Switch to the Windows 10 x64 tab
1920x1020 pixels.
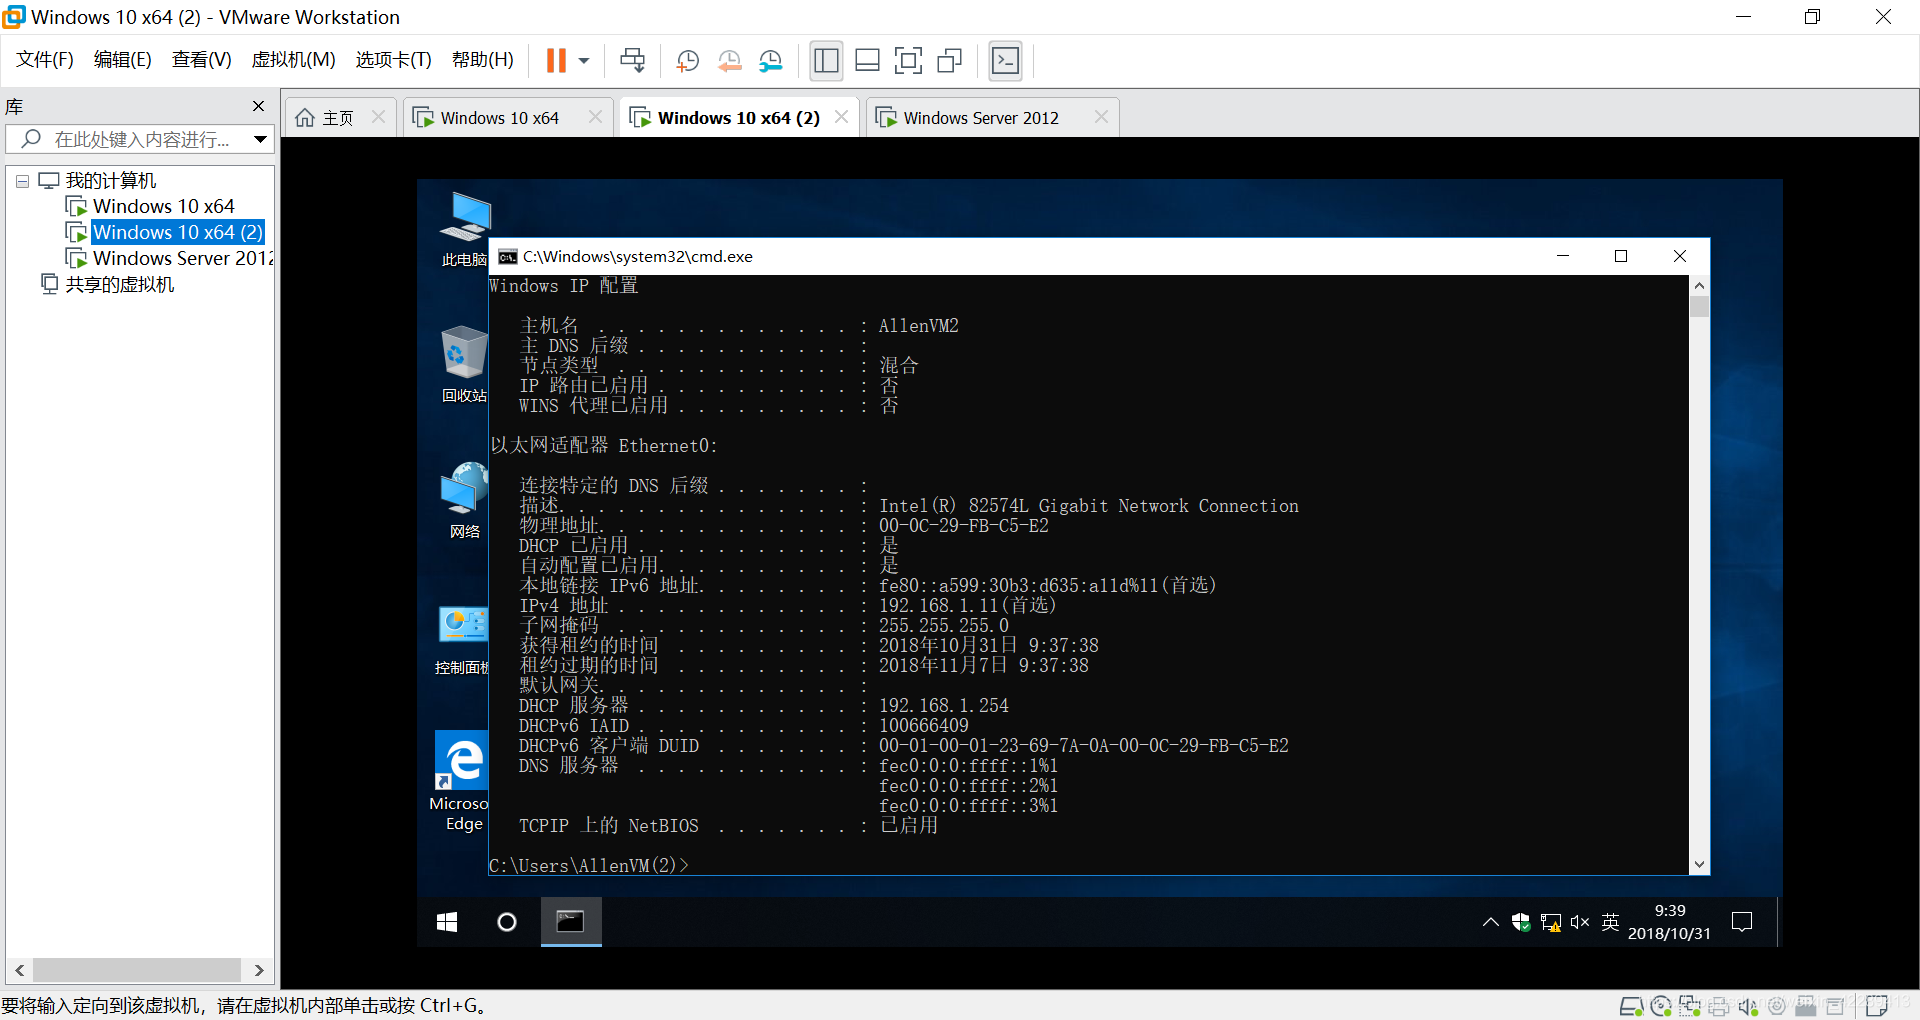[499, 118]
